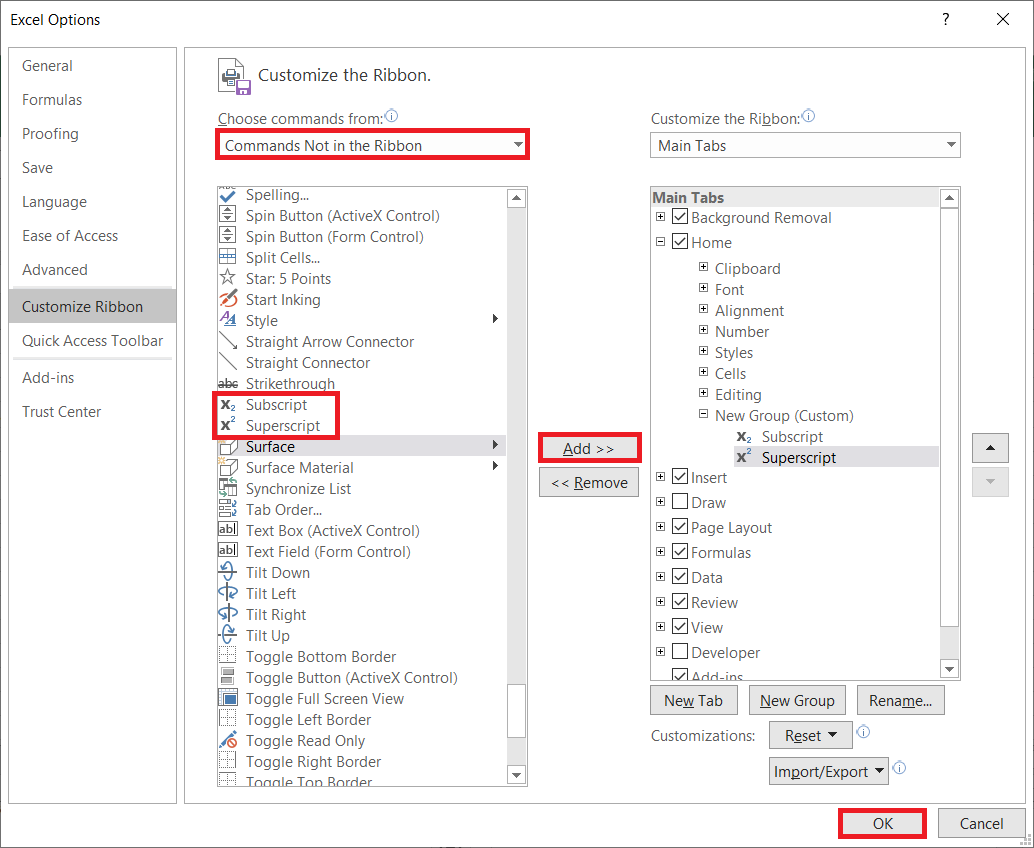Select the Straight Connector icon

pyautogui.click(x=228, y=363)
